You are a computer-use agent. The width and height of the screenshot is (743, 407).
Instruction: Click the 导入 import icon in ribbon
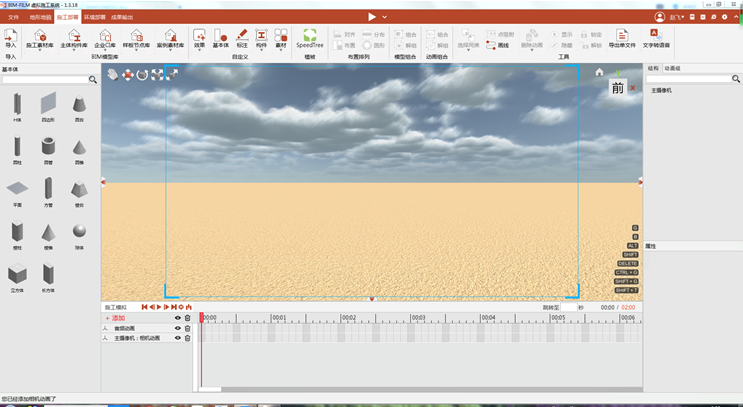tap(10, 38)
